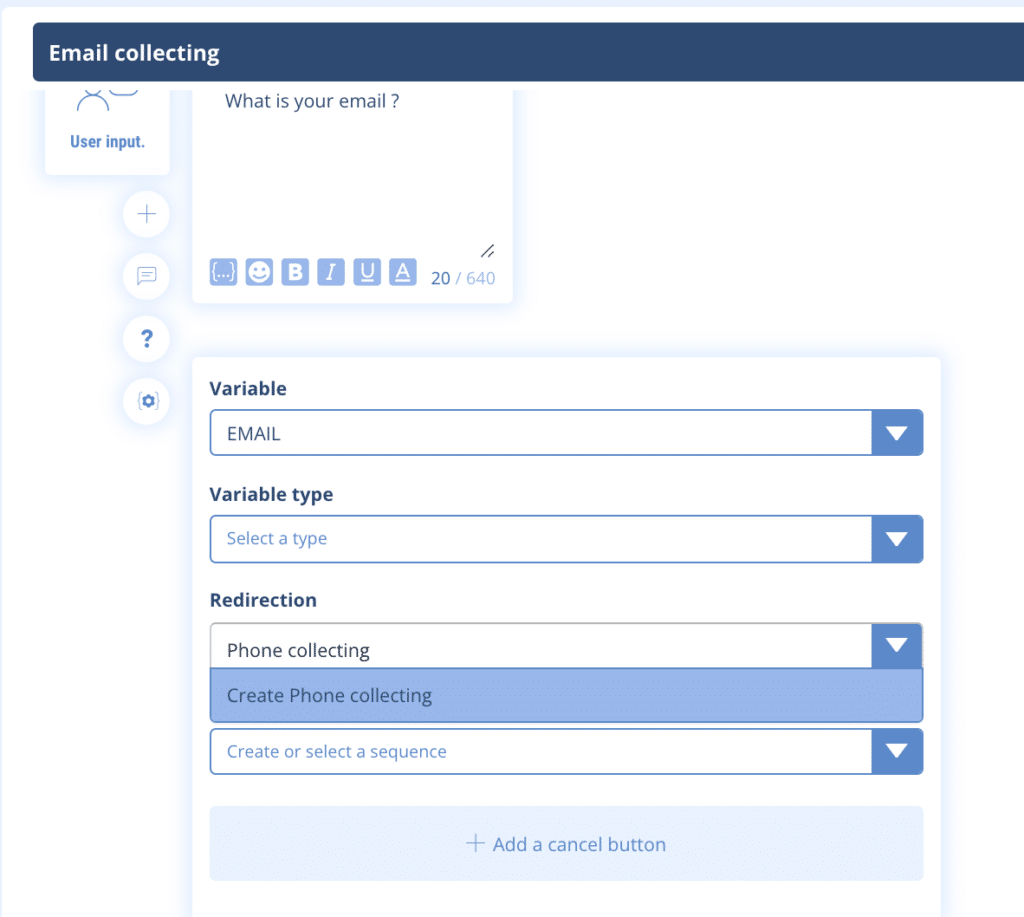Image resolution: width=1024 pixels, height=917 pixels.
Task: Open the emoji picker
Action: point(259,272)
